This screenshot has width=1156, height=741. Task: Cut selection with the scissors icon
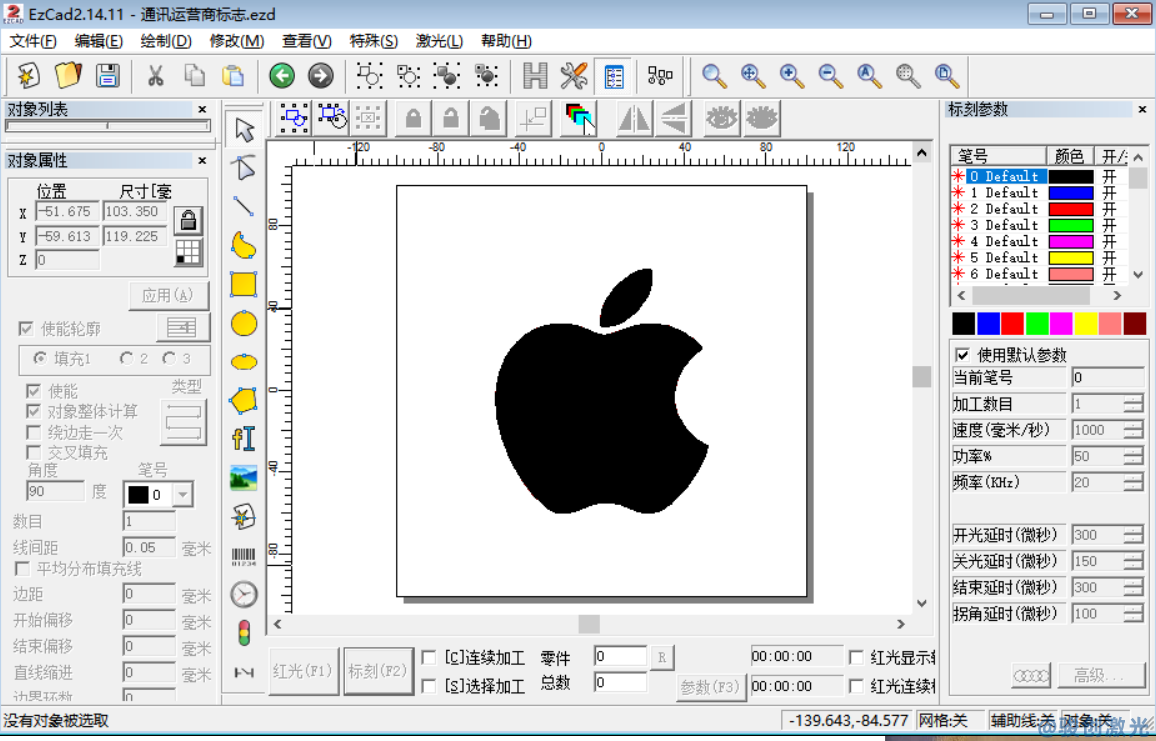(155, 75)
